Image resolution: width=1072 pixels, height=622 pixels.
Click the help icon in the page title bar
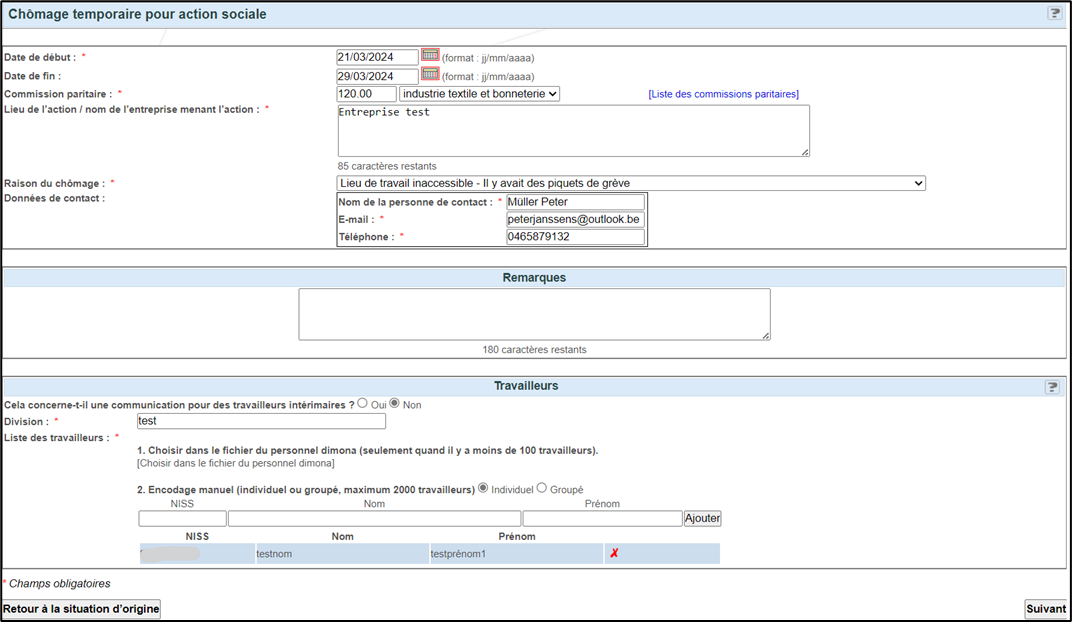click(1054, 13)
